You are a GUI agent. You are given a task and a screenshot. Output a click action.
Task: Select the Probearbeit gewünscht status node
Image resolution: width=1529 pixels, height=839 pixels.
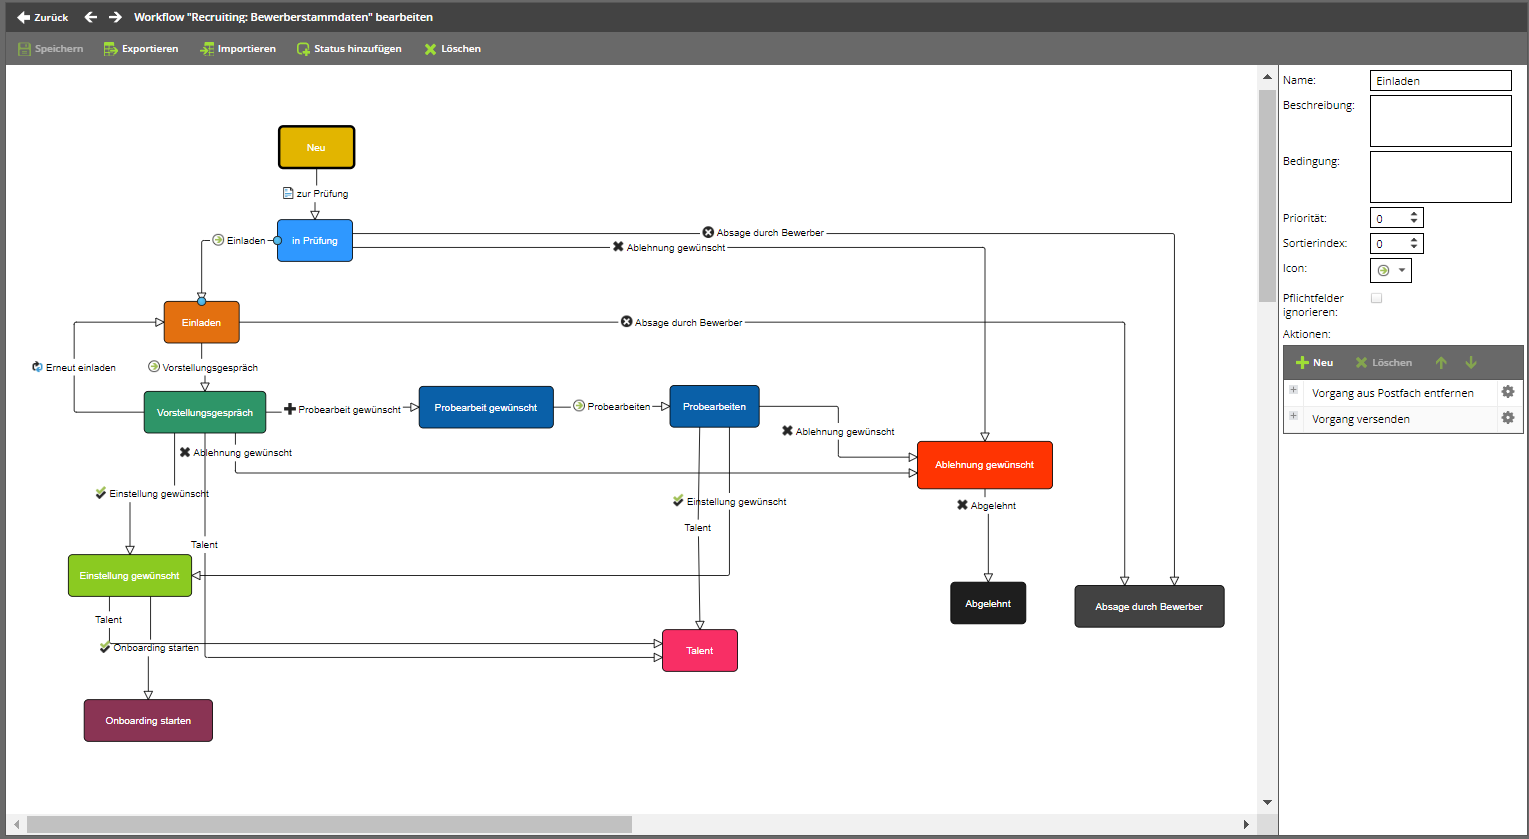click(486, 407)
